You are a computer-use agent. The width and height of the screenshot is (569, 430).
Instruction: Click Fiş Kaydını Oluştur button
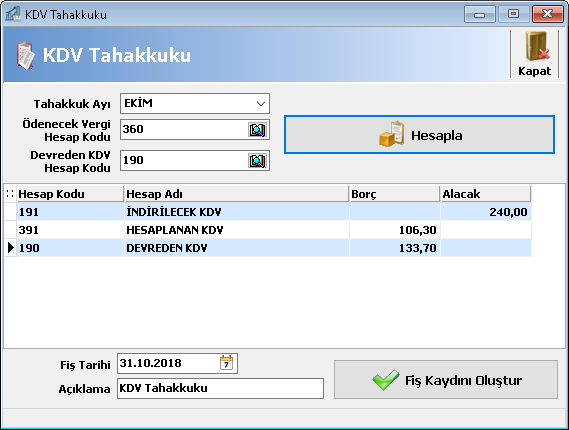click(x=446, y=380)
